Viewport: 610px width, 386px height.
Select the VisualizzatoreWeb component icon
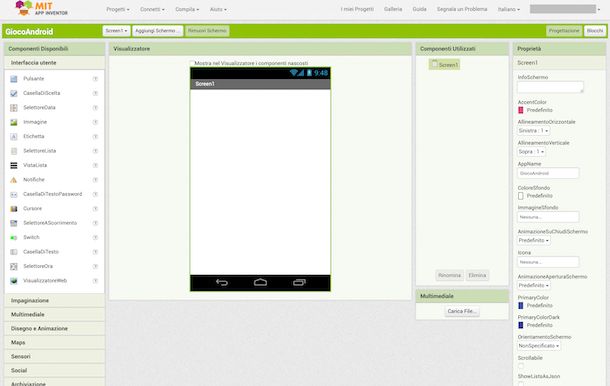click(x=14, y=281)
